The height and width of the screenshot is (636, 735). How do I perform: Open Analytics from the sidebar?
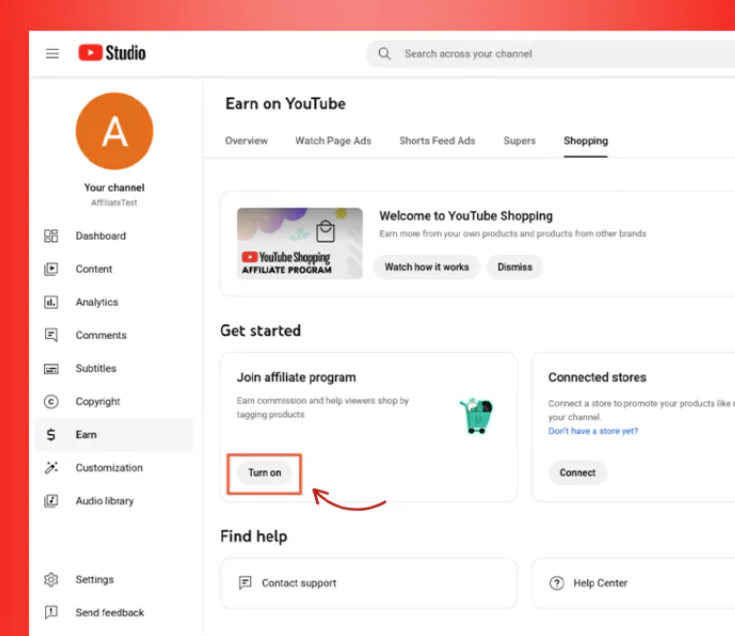(x=114, y=302)
